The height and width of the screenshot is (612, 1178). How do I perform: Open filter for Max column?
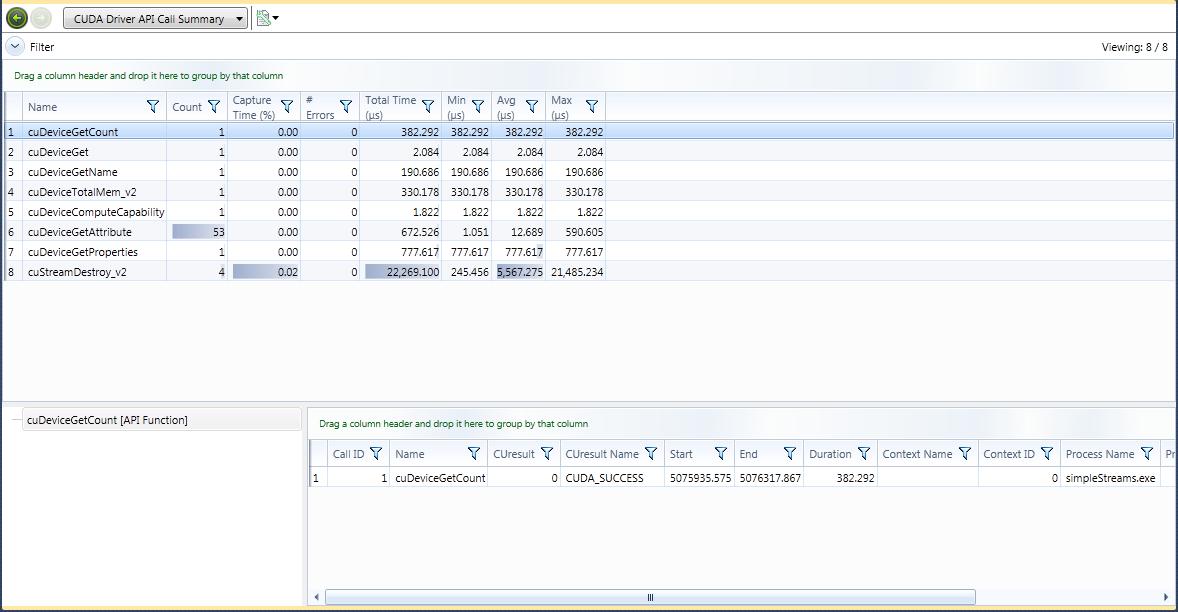[x=592, y=107]
